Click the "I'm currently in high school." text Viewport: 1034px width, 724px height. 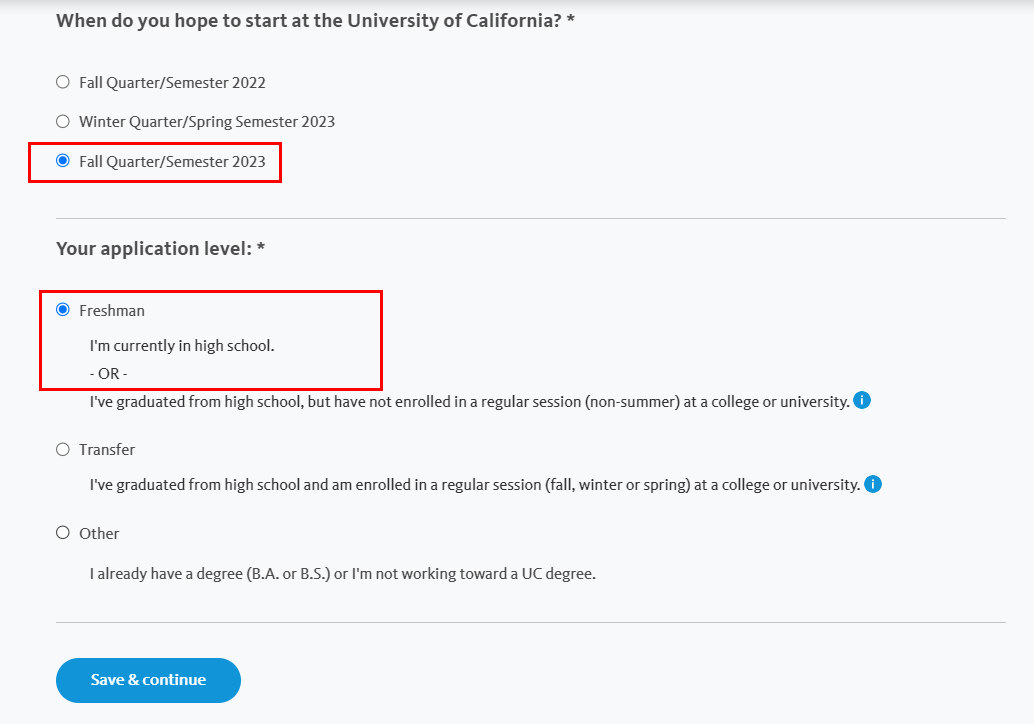tap(182, 346)
